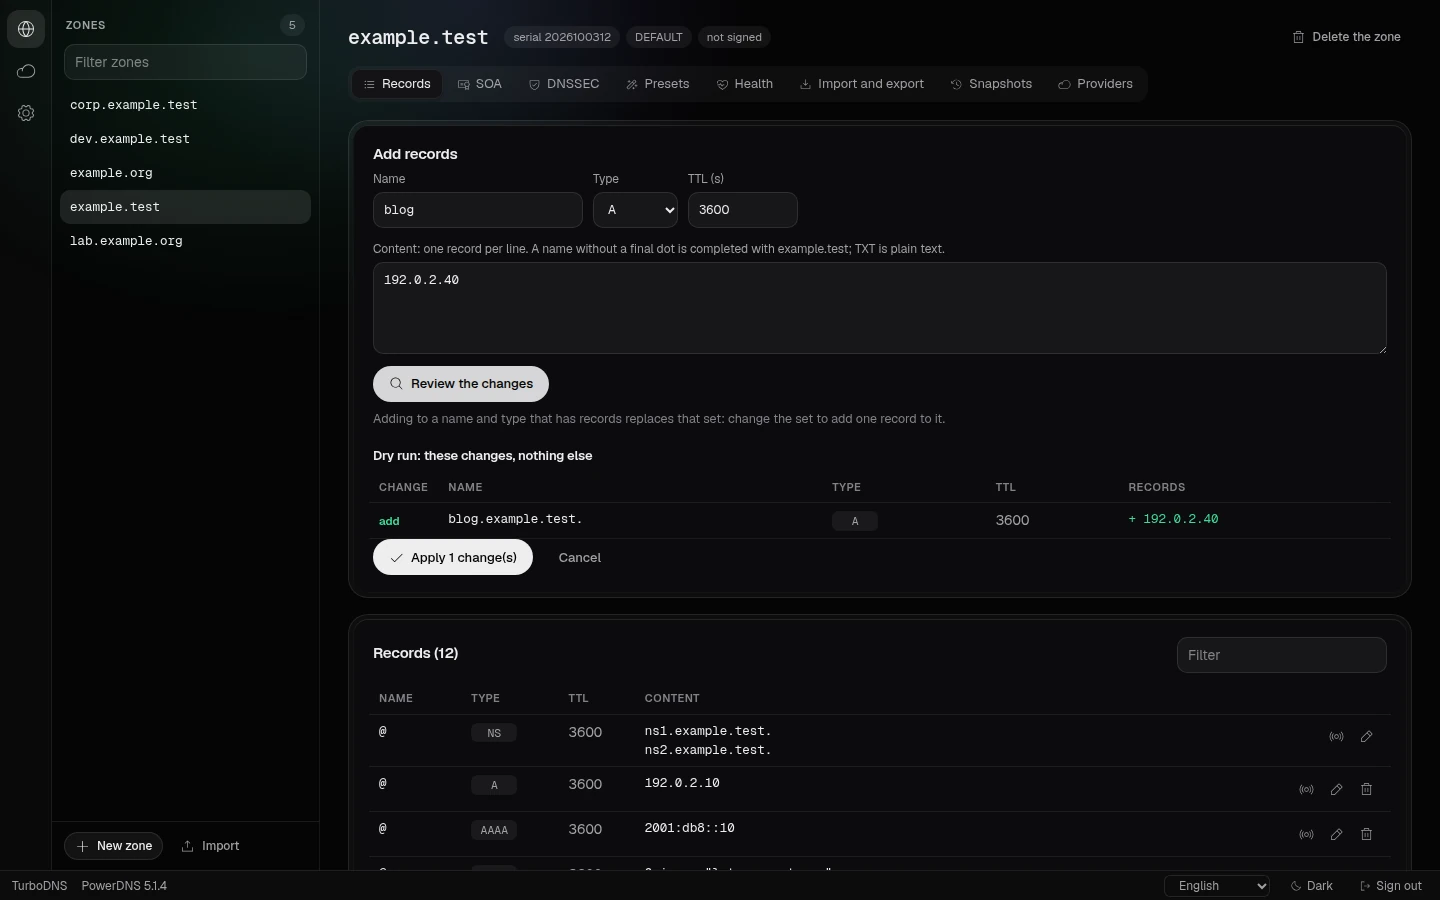1440x900 pixels.
Task: Switch to the Snapshots tab
Action: [990, 84]
